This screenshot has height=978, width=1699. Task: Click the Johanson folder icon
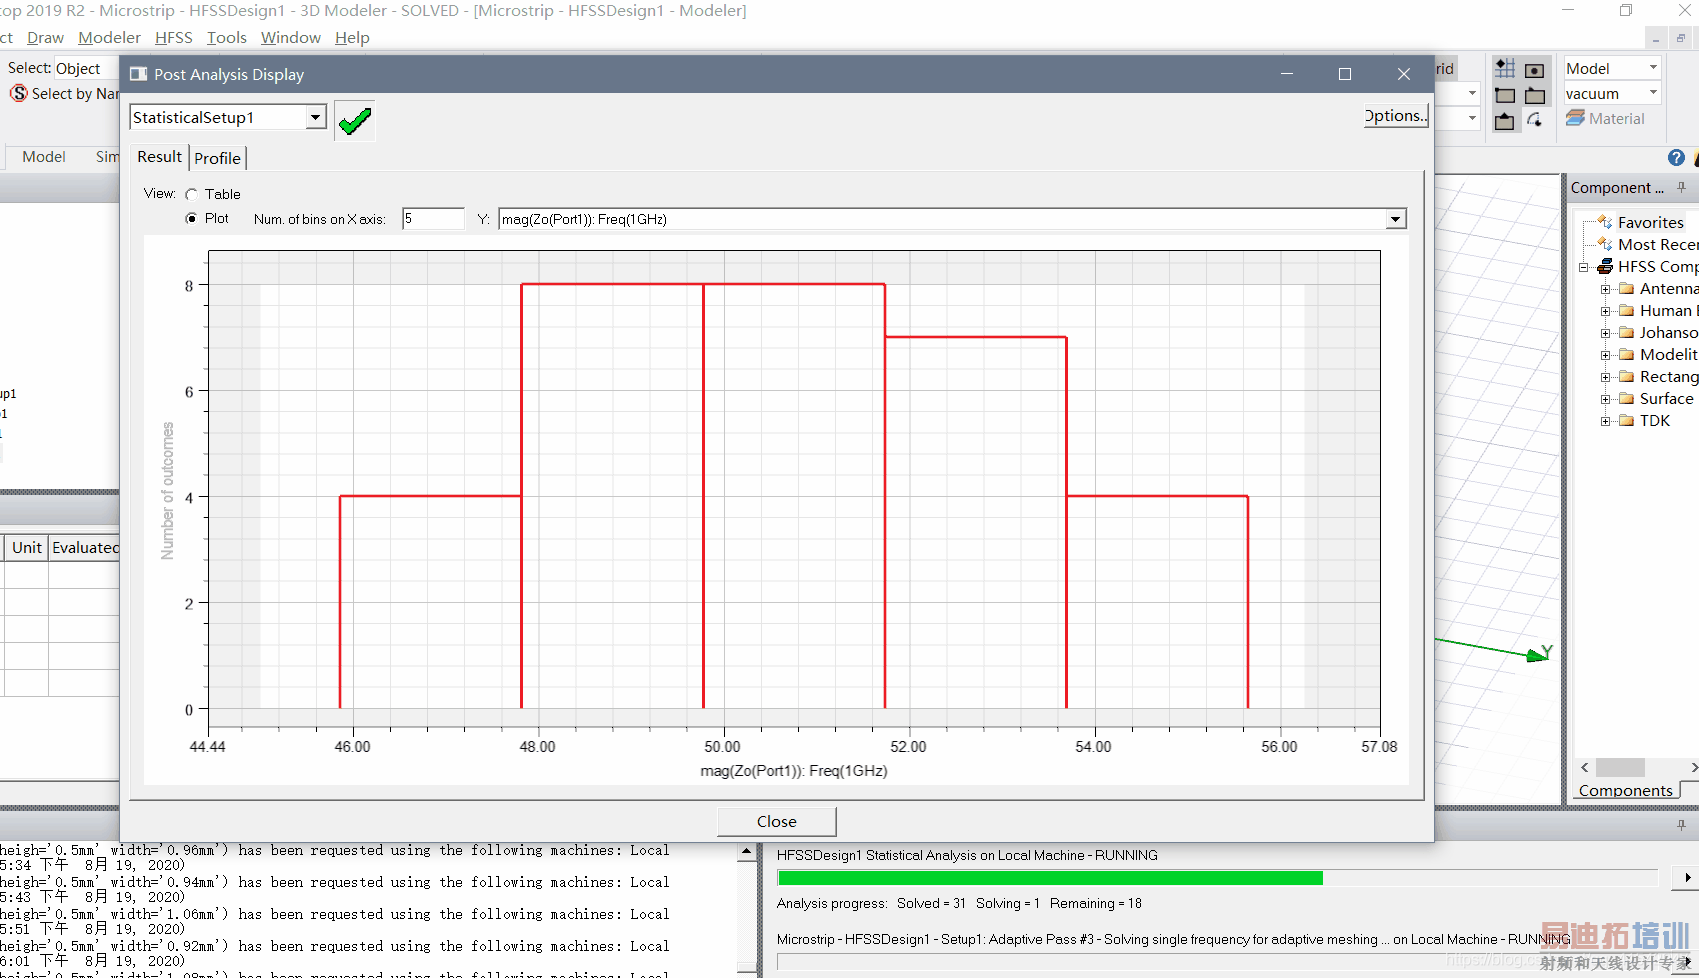coord(1627,332)
